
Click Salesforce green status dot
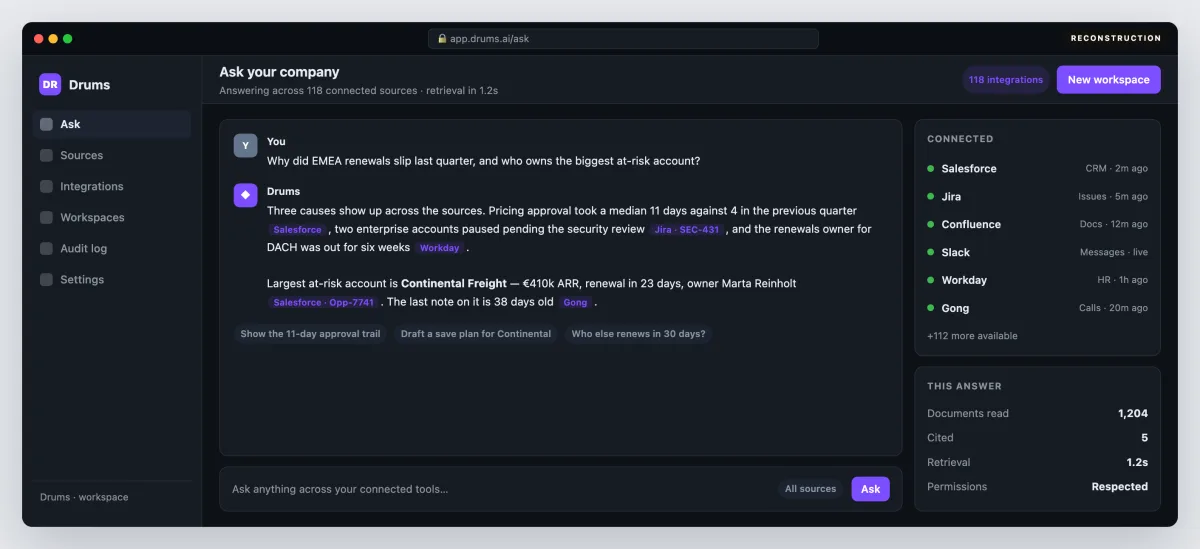[931, 169]
